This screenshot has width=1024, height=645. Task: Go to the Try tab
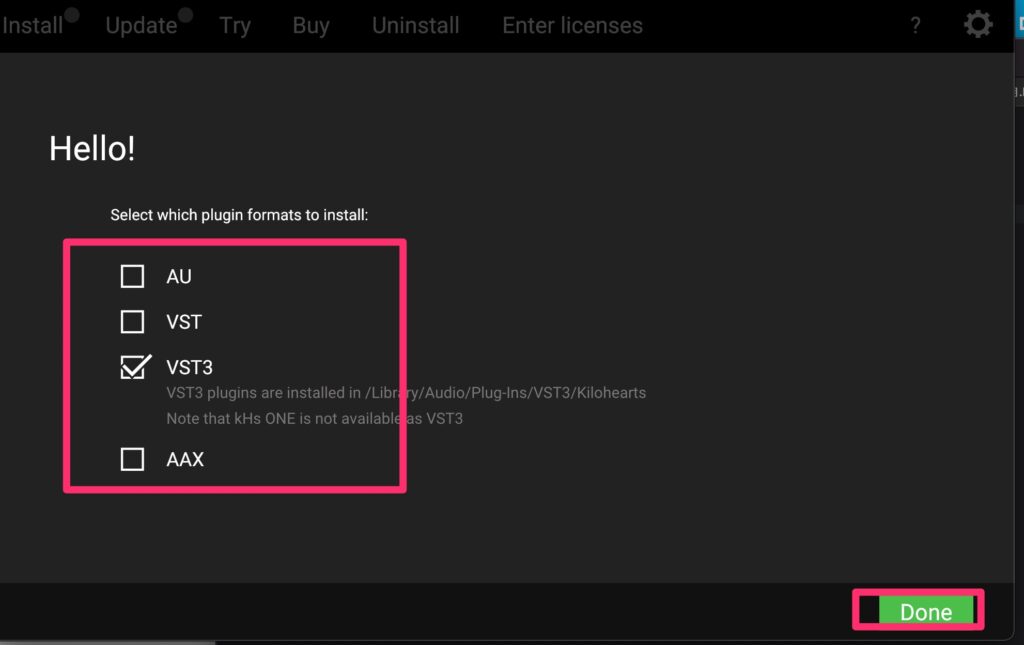tap(235, 26)
